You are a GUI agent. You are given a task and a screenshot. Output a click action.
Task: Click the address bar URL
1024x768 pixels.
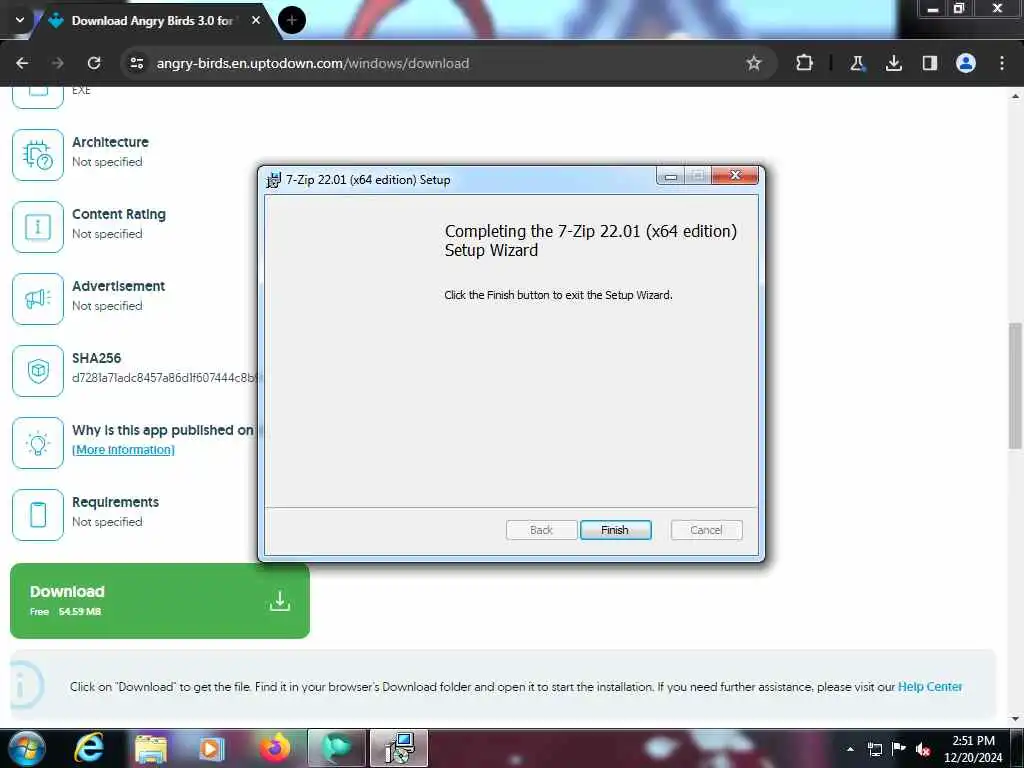pos(313,63)
